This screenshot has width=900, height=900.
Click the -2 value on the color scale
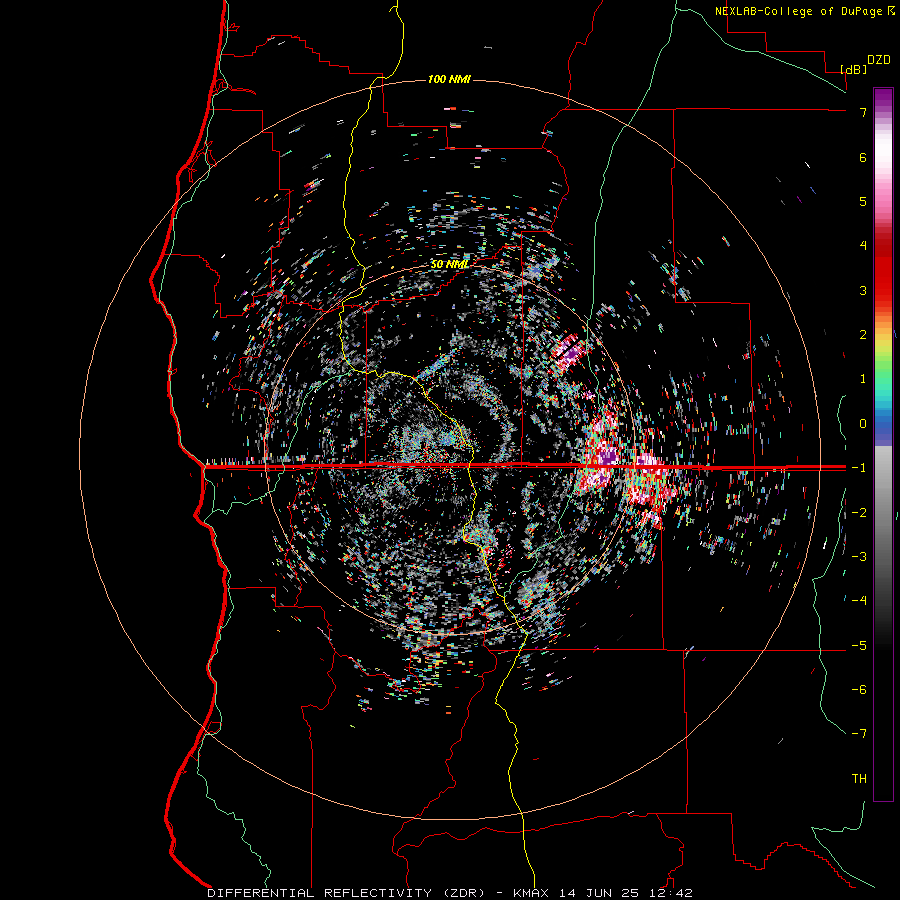859,513
